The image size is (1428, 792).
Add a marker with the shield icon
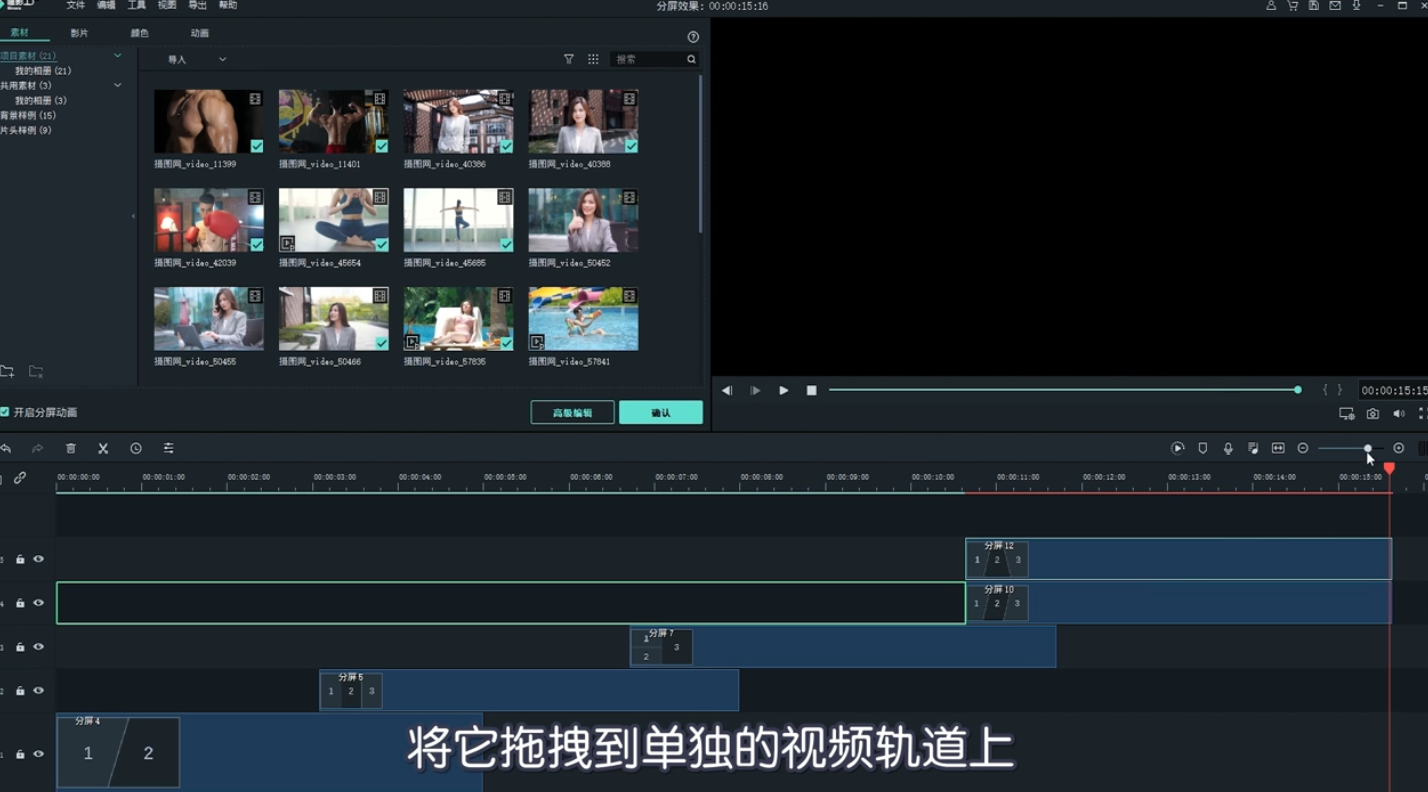pos(1203,448)
